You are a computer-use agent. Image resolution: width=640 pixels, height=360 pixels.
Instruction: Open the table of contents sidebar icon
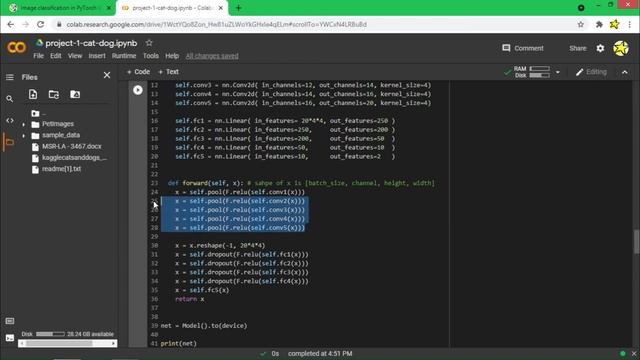[x=9, y=77]
